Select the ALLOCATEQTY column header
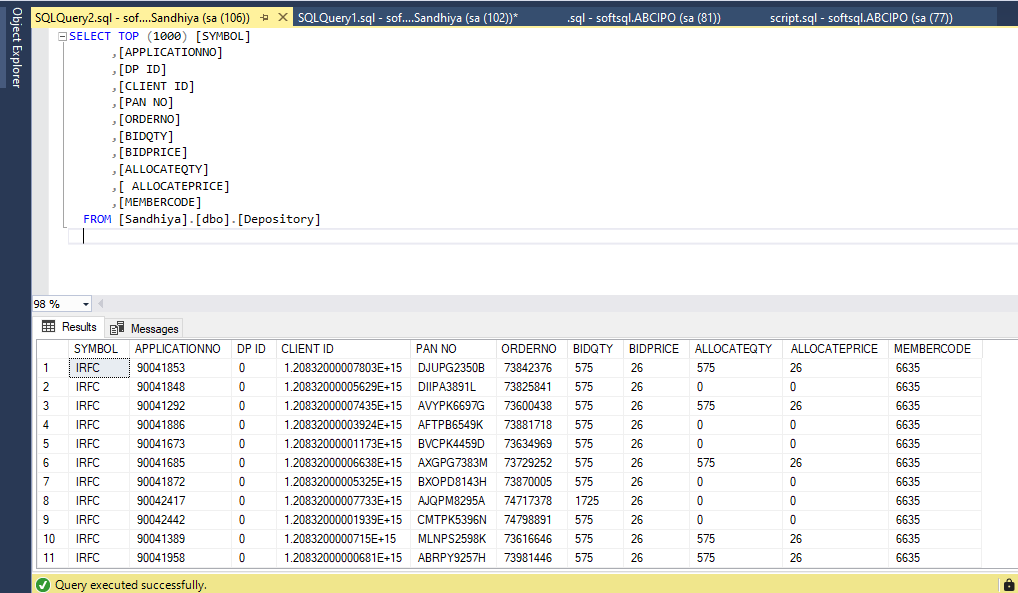Screen dimensions: 1018x593 click(733, 349)
